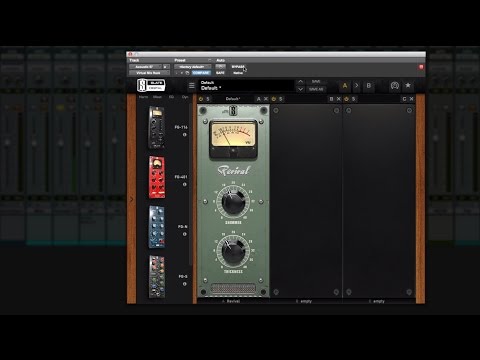
Task: Click the empty label under slot B
Action: tap(306, 301)
